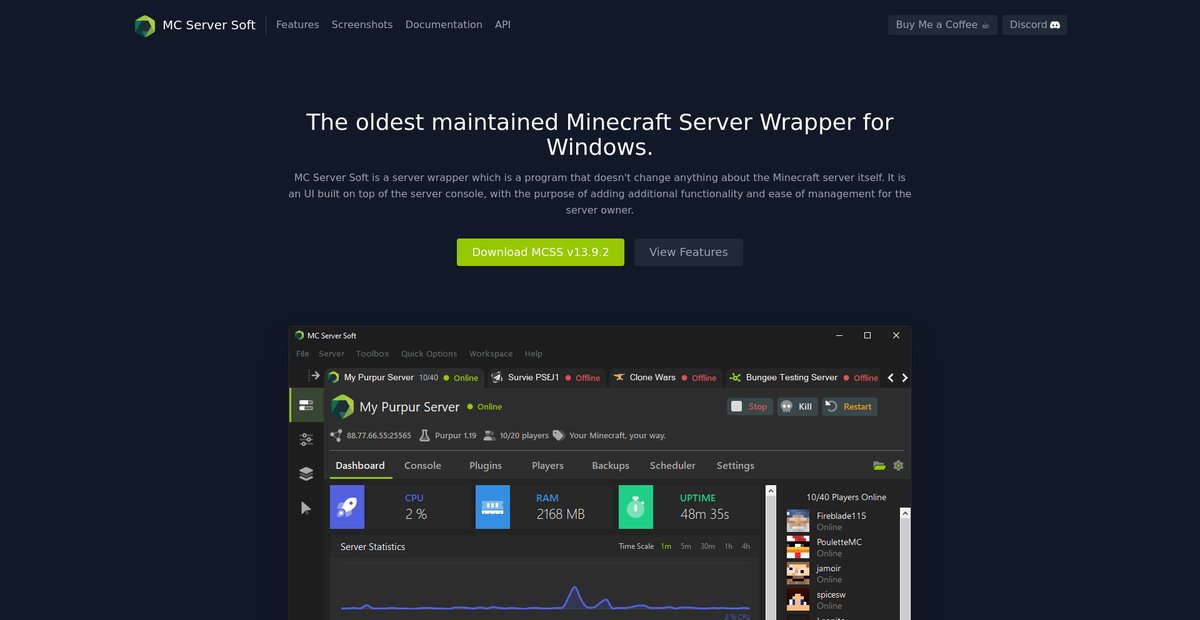Click the gear icon beside folder icon
Image resolution: width=1200 pixels, height=620 pixels.
tap(898, 466)
